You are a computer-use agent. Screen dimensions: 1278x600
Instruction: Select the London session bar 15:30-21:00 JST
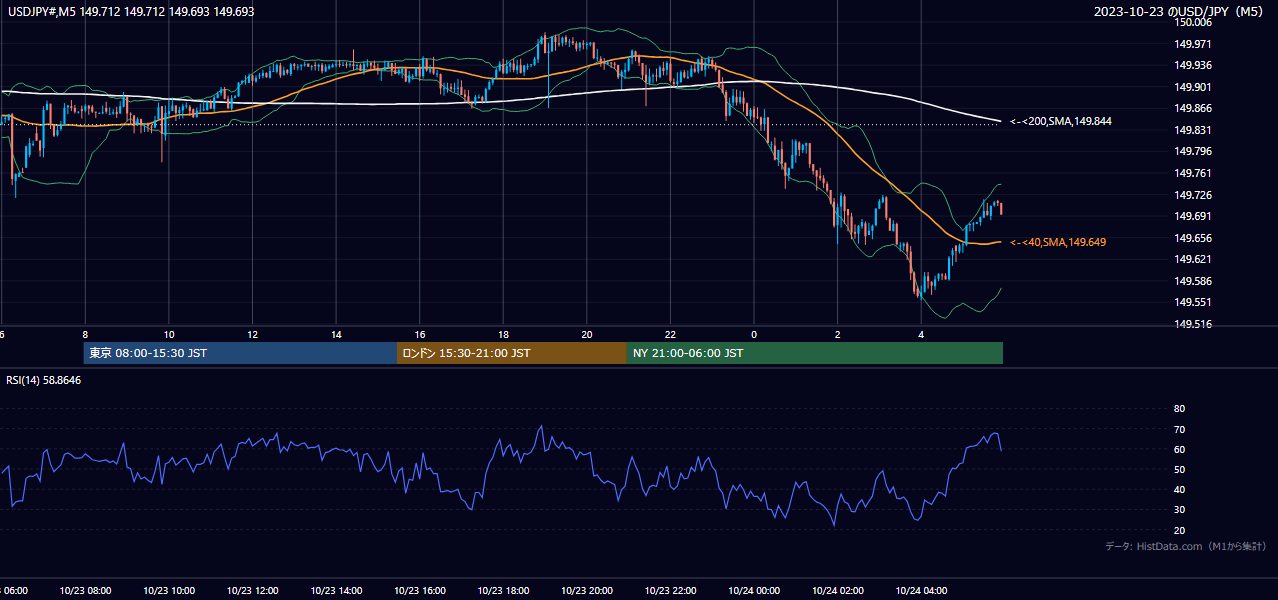coord(512,353)
